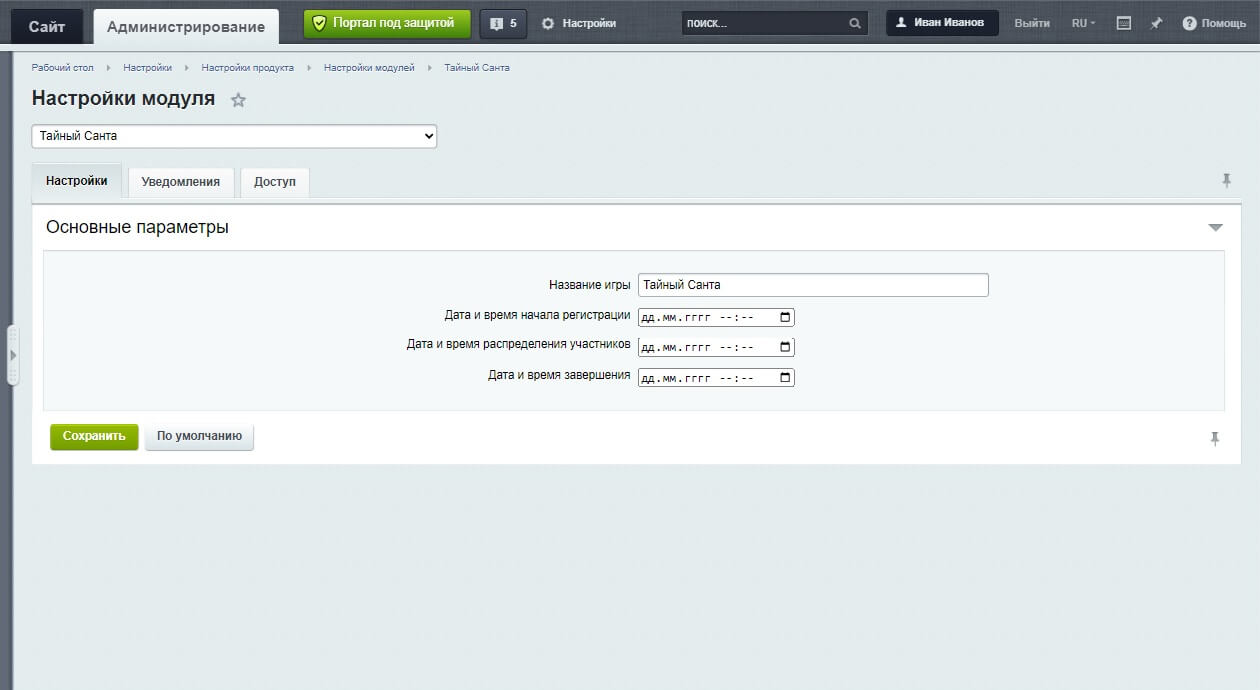Click the Название игры text field

812,285
